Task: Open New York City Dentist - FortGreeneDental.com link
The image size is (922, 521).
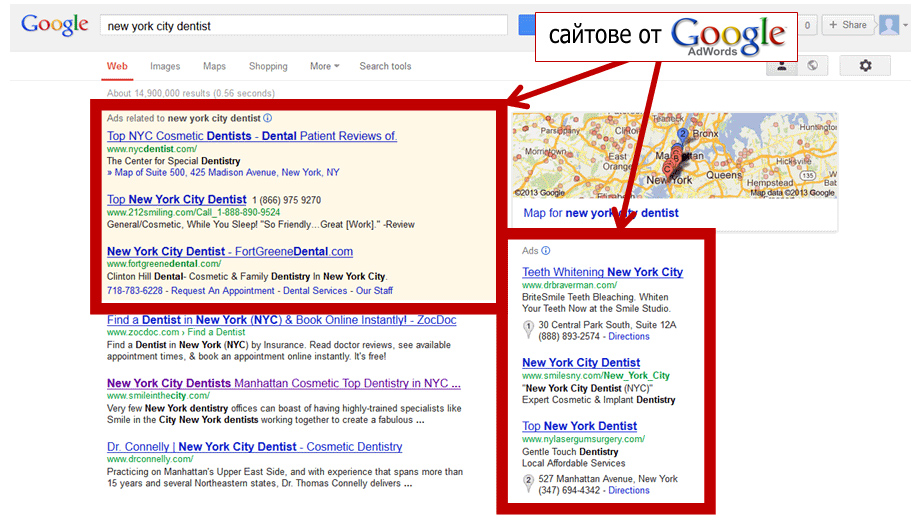Action: coord(230,251)
